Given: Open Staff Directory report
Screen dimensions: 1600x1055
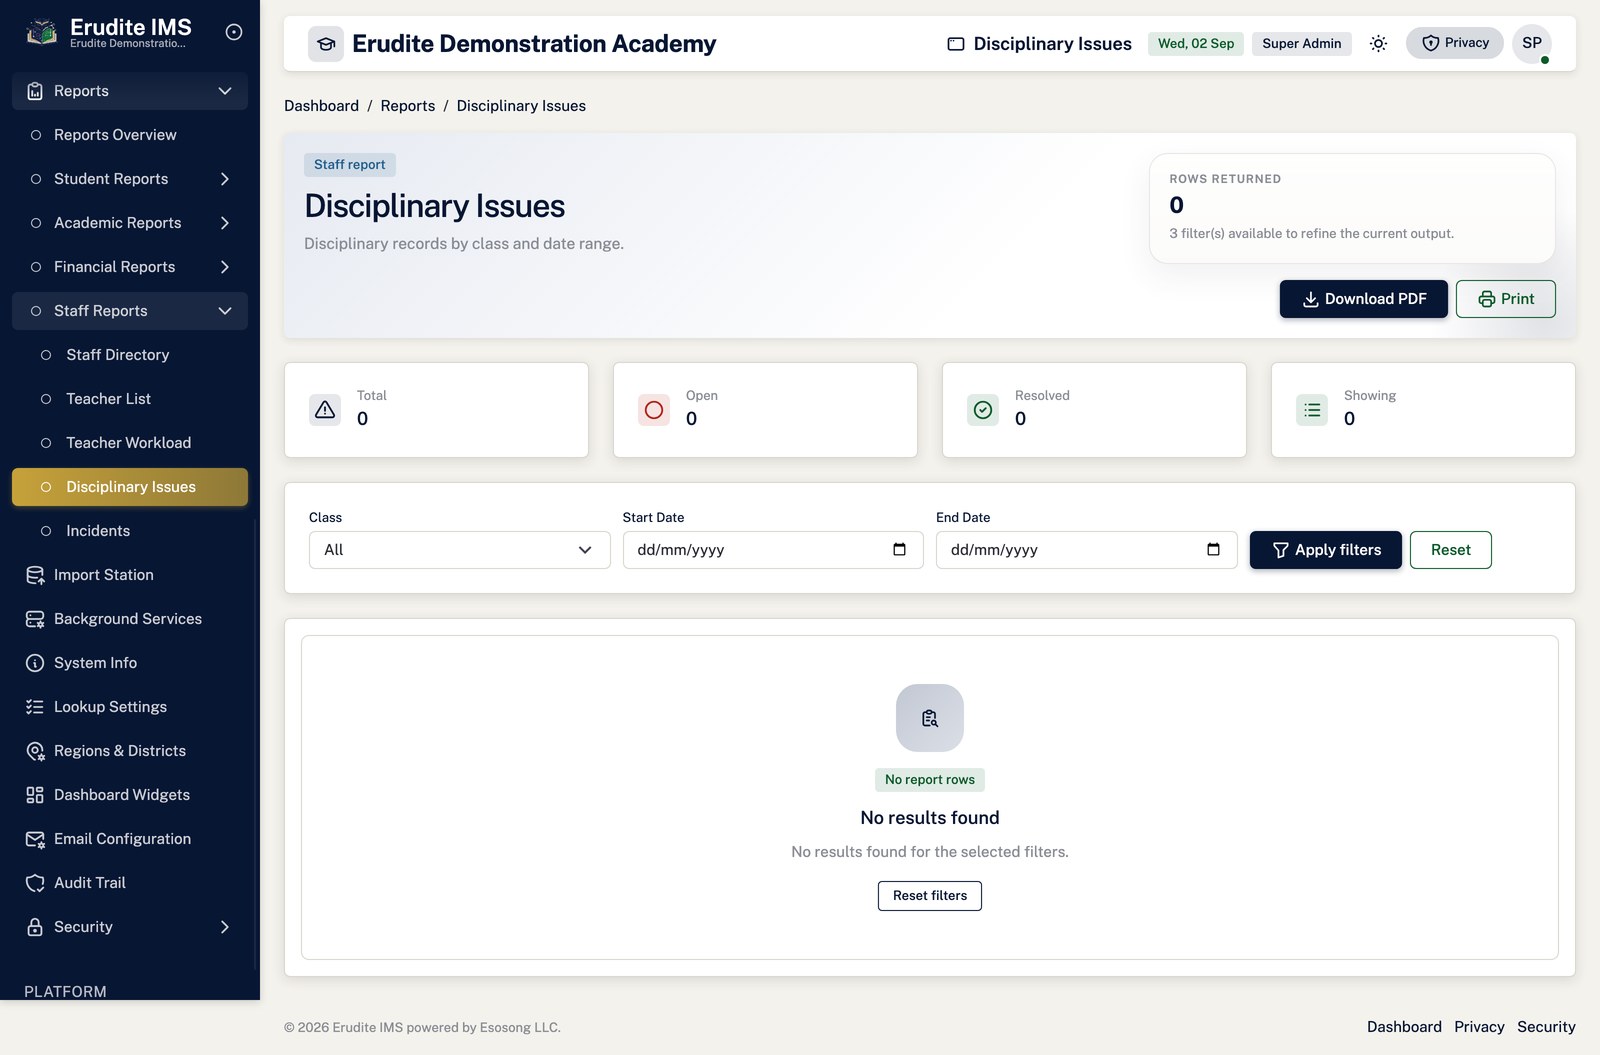Looking at the screenshot, I should pyautogui.click(x=130, y=355).
